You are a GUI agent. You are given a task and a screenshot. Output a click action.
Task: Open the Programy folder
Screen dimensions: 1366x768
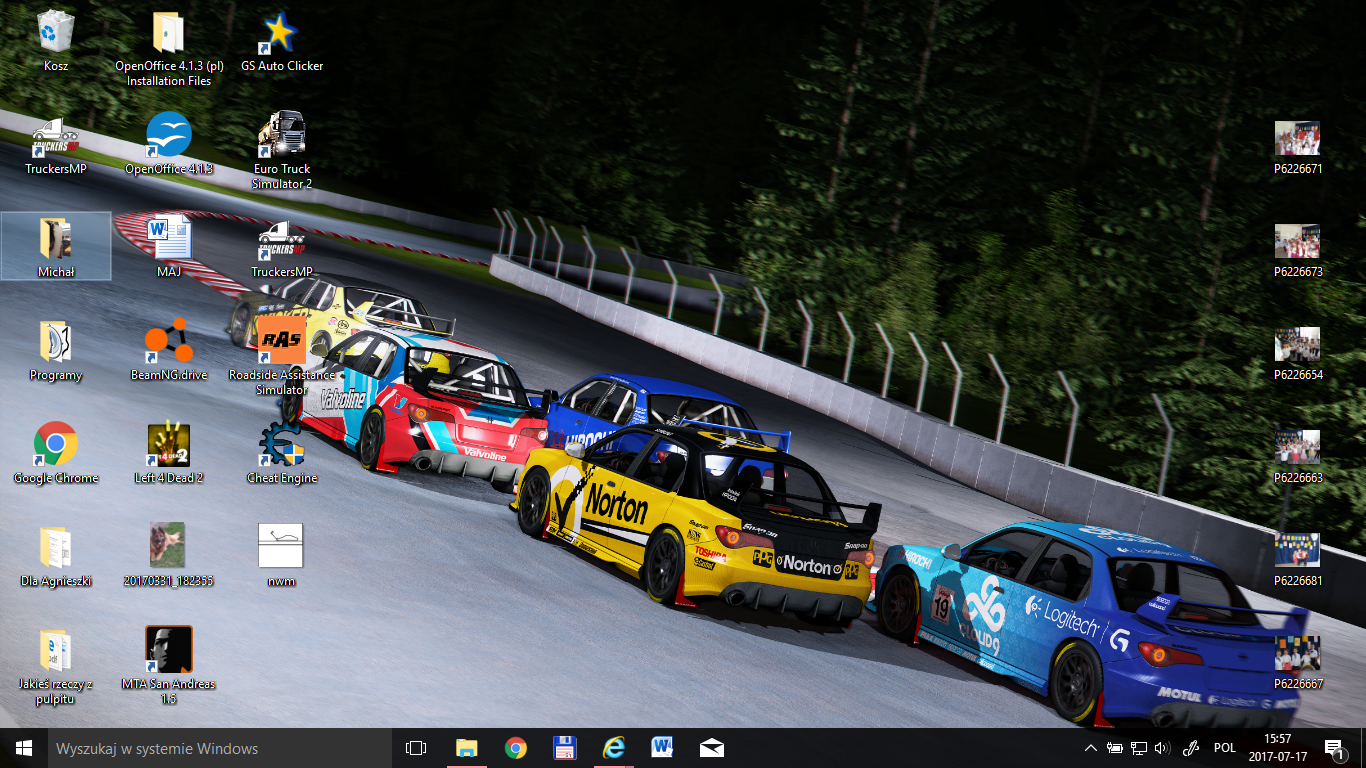pyautogui.click(x=56, y=350)
